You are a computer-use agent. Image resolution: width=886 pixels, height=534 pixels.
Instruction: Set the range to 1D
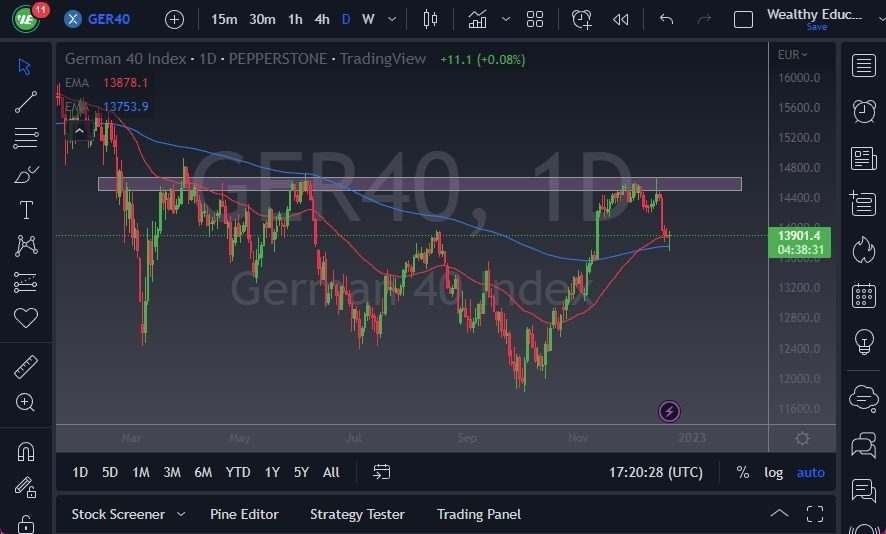80,472
